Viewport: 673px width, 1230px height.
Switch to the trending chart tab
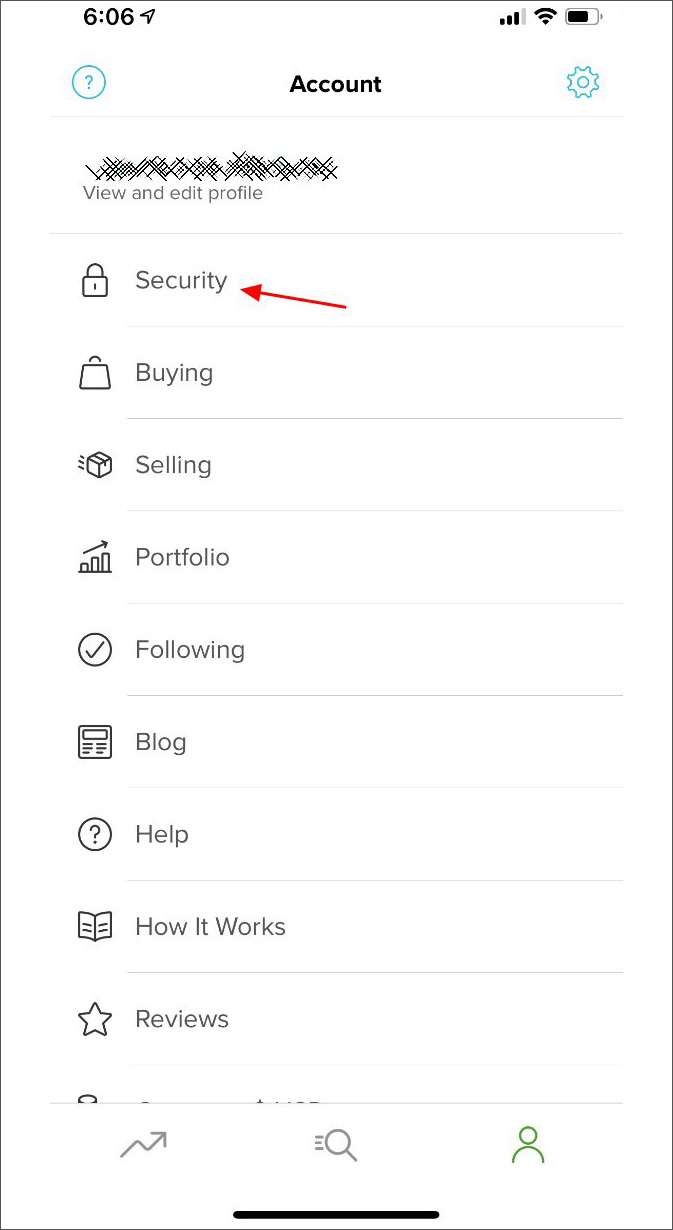[143, 1144]
